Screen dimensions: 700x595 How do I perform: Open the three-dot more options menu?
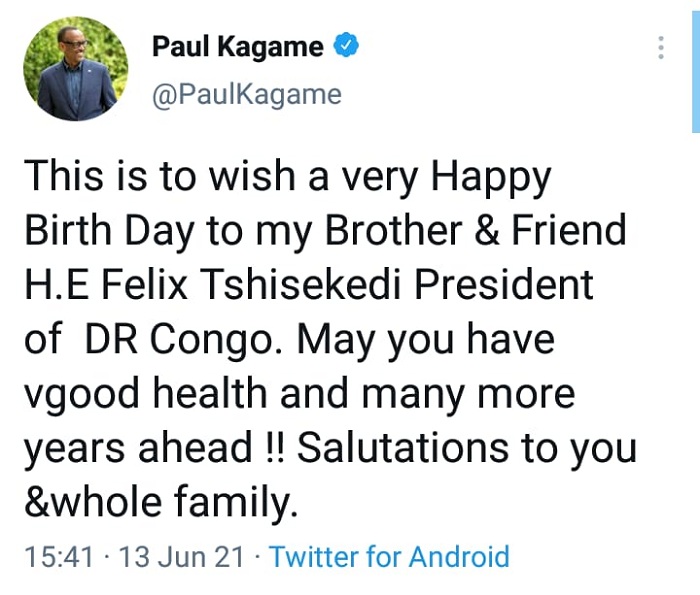(661, 47)
